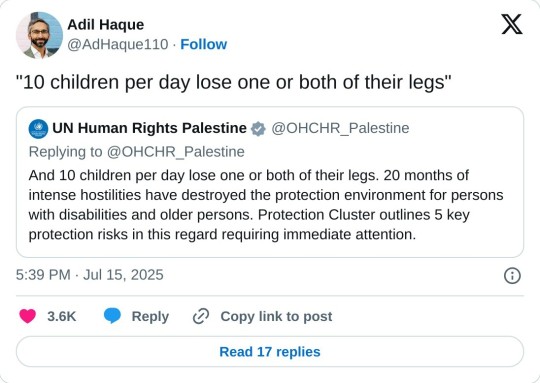Click the X logo icon

[x=512, y=24]
